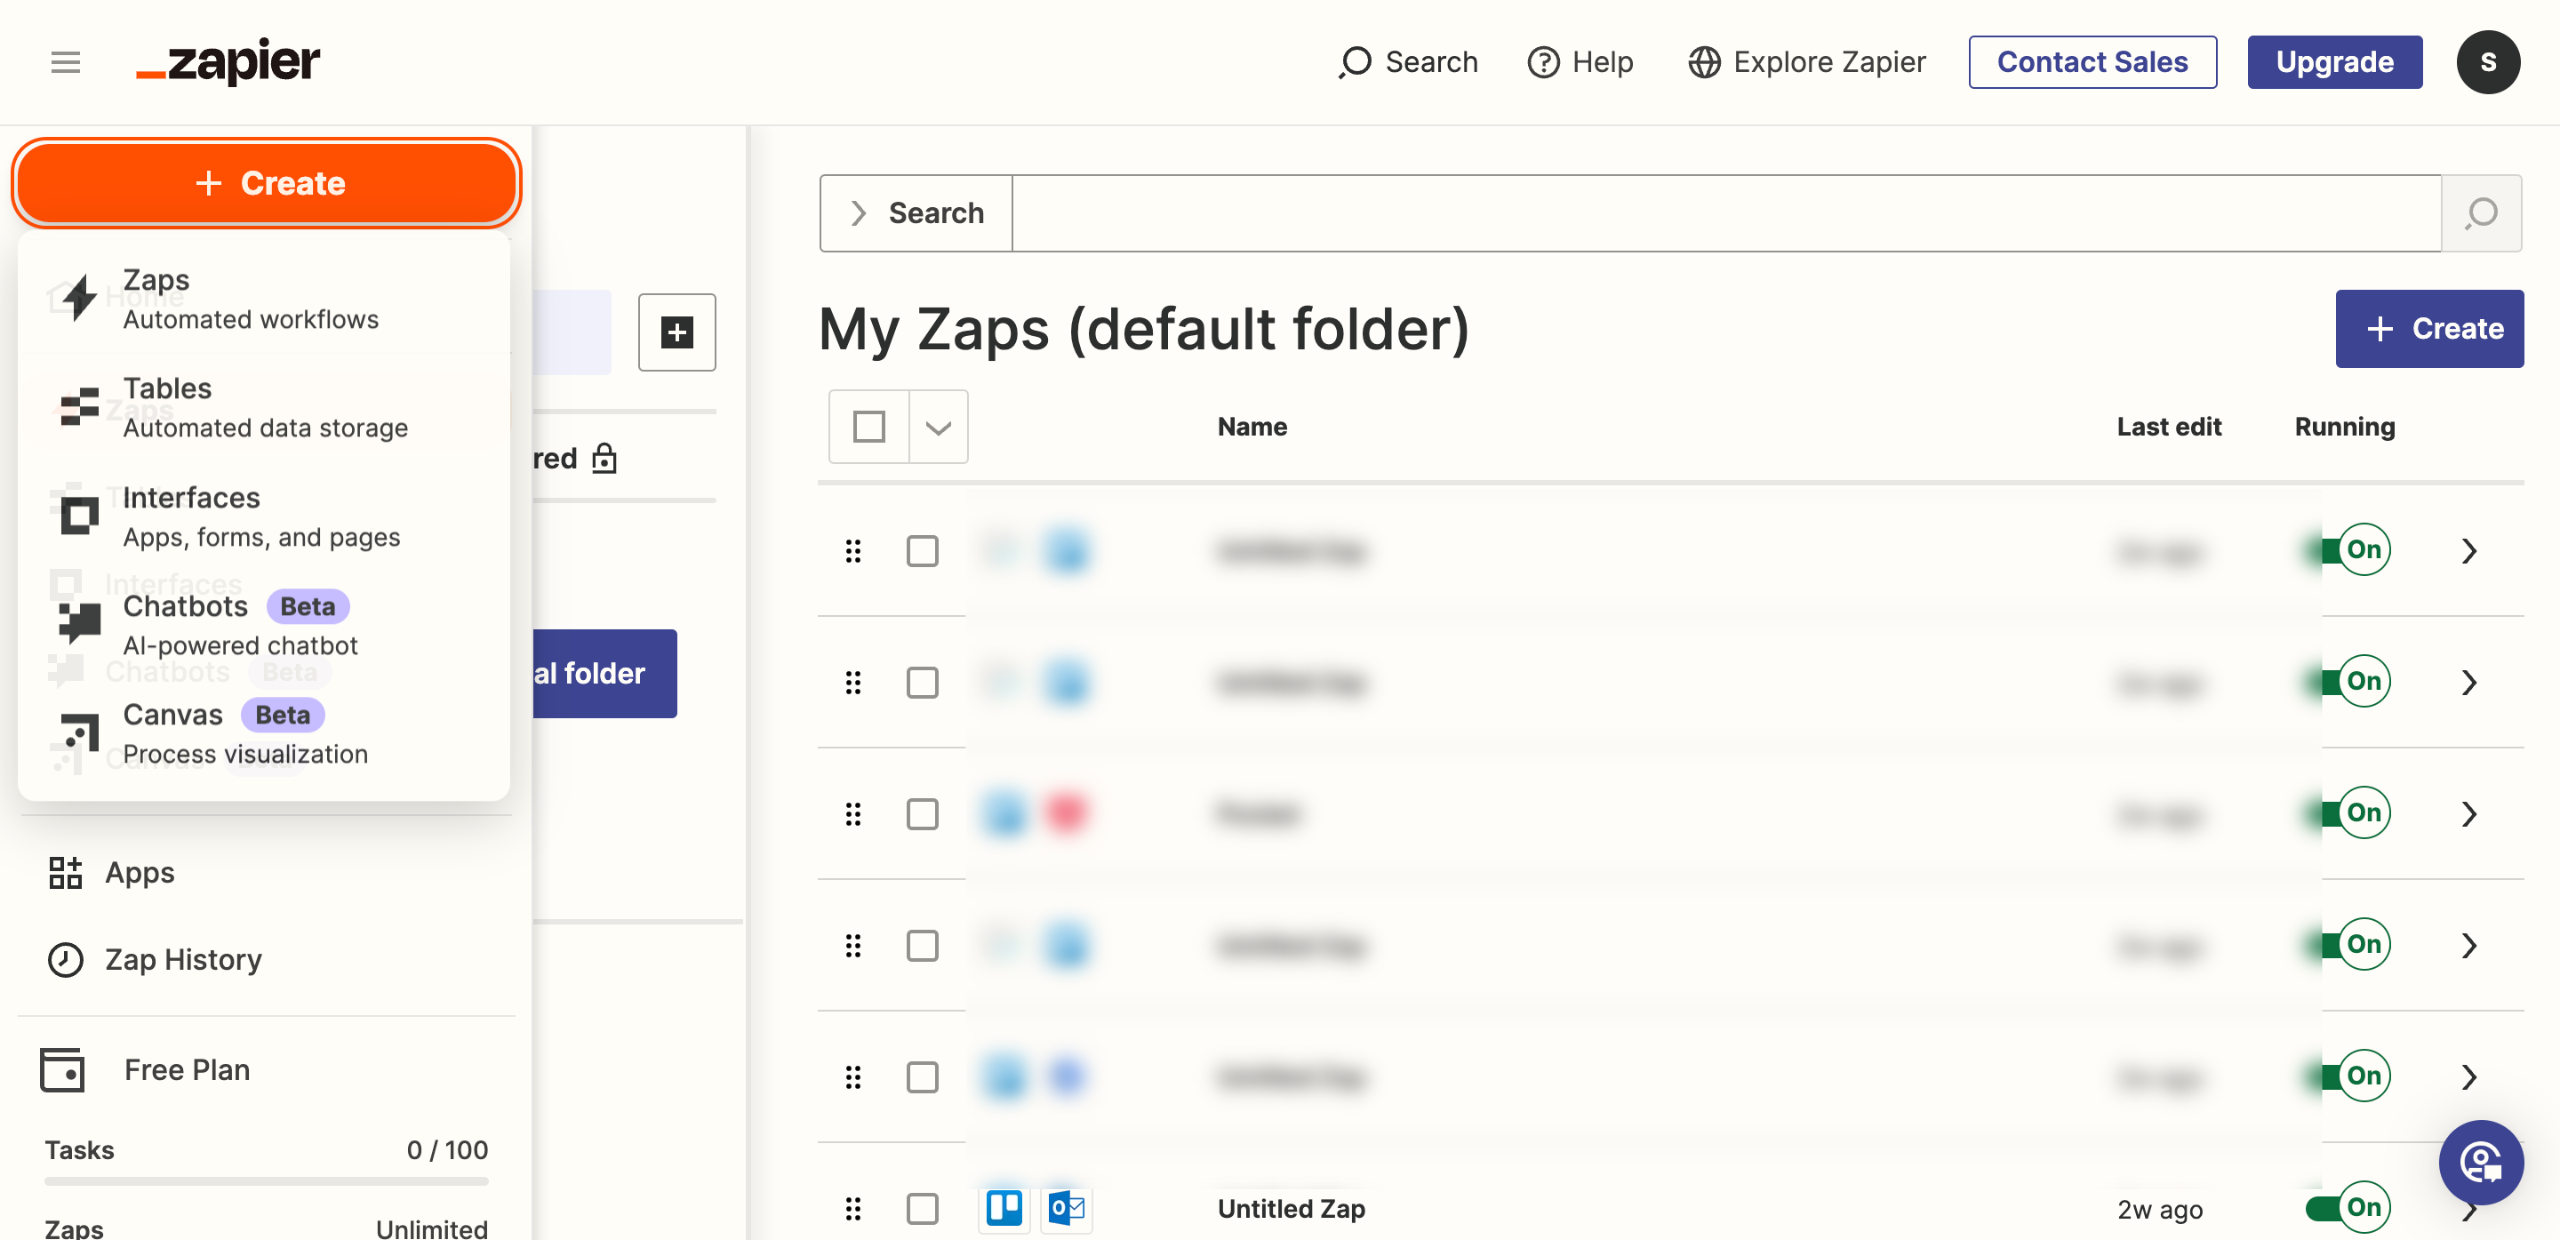Expand the first Zap row details arrow
Viewport: 2560px width, 1240px height.
[x=2469, y=551]
